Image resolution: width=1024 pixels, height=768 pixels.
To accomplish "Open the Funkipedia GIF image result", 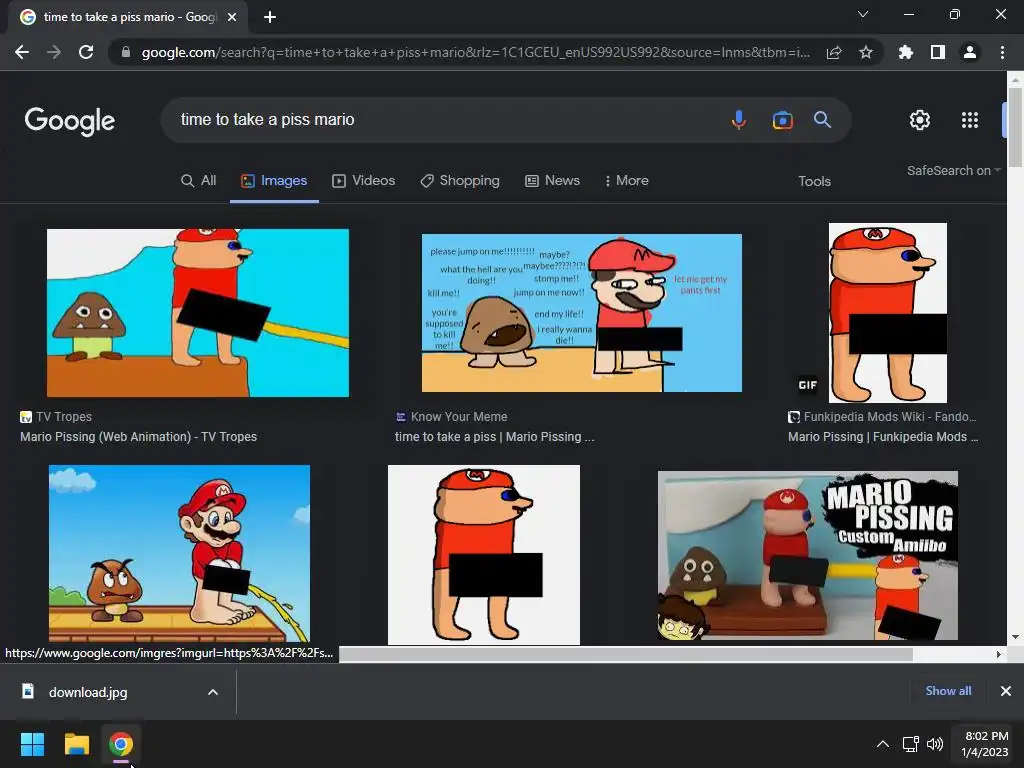I will click(x=888, y=313).
